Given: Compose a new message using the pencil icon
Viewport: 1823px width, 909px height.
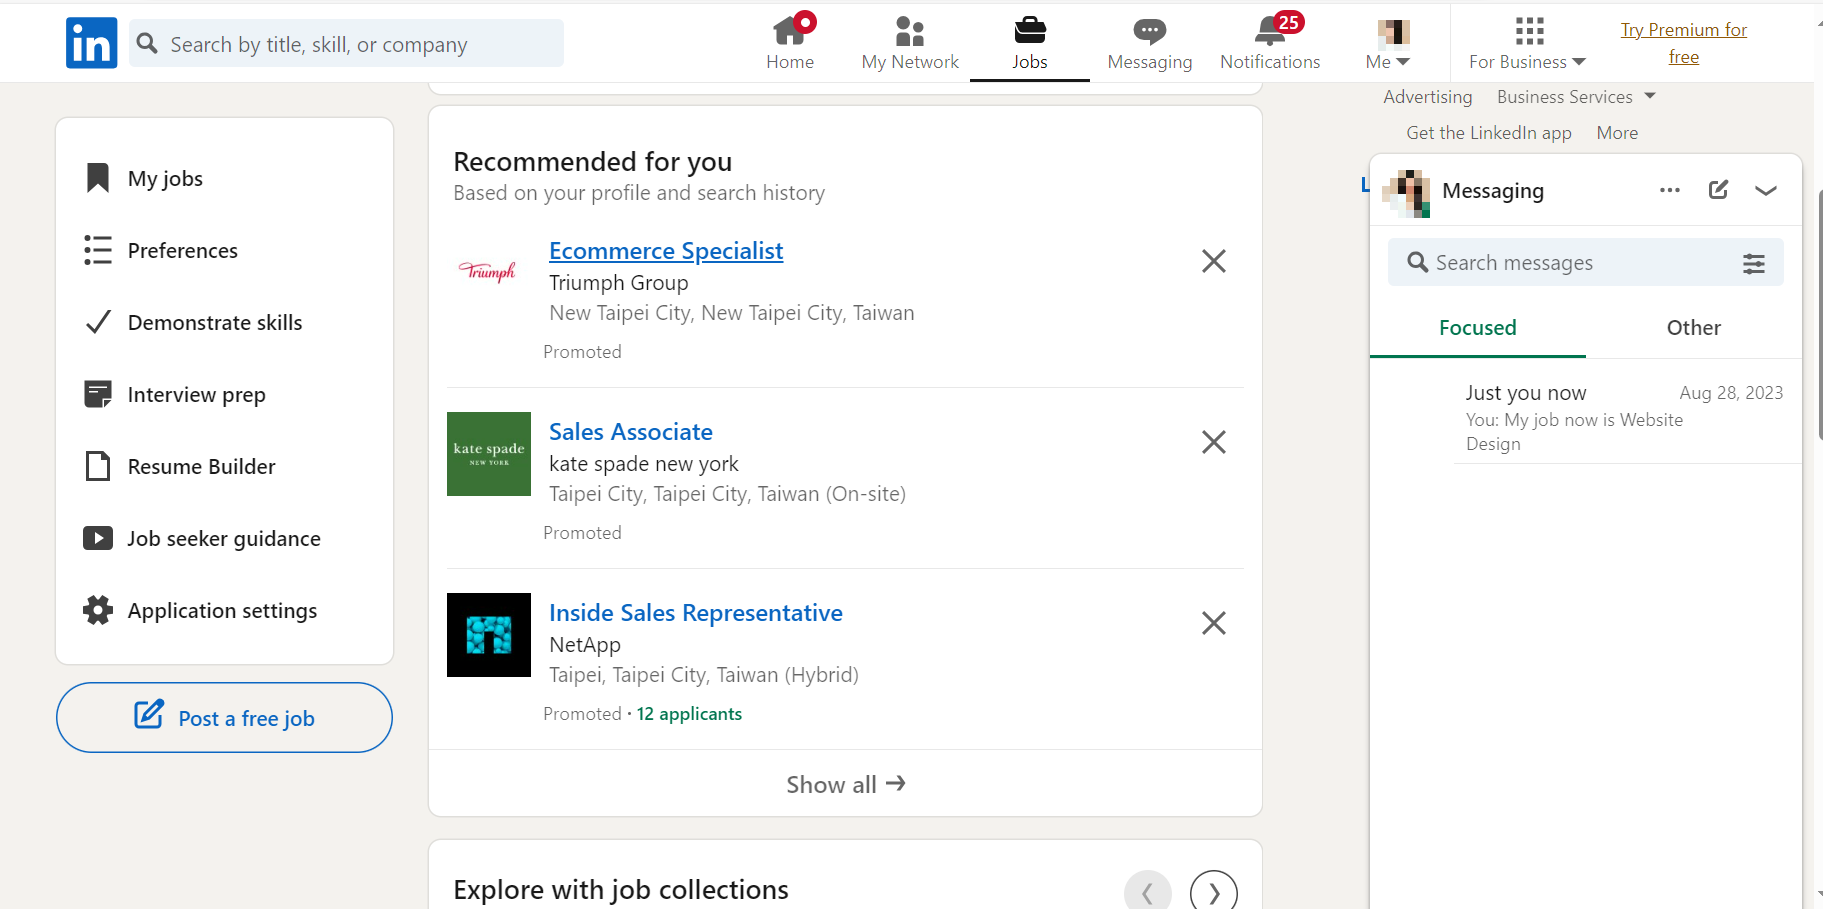Looking at the screenshot, I should click(x=1718, y=190).
